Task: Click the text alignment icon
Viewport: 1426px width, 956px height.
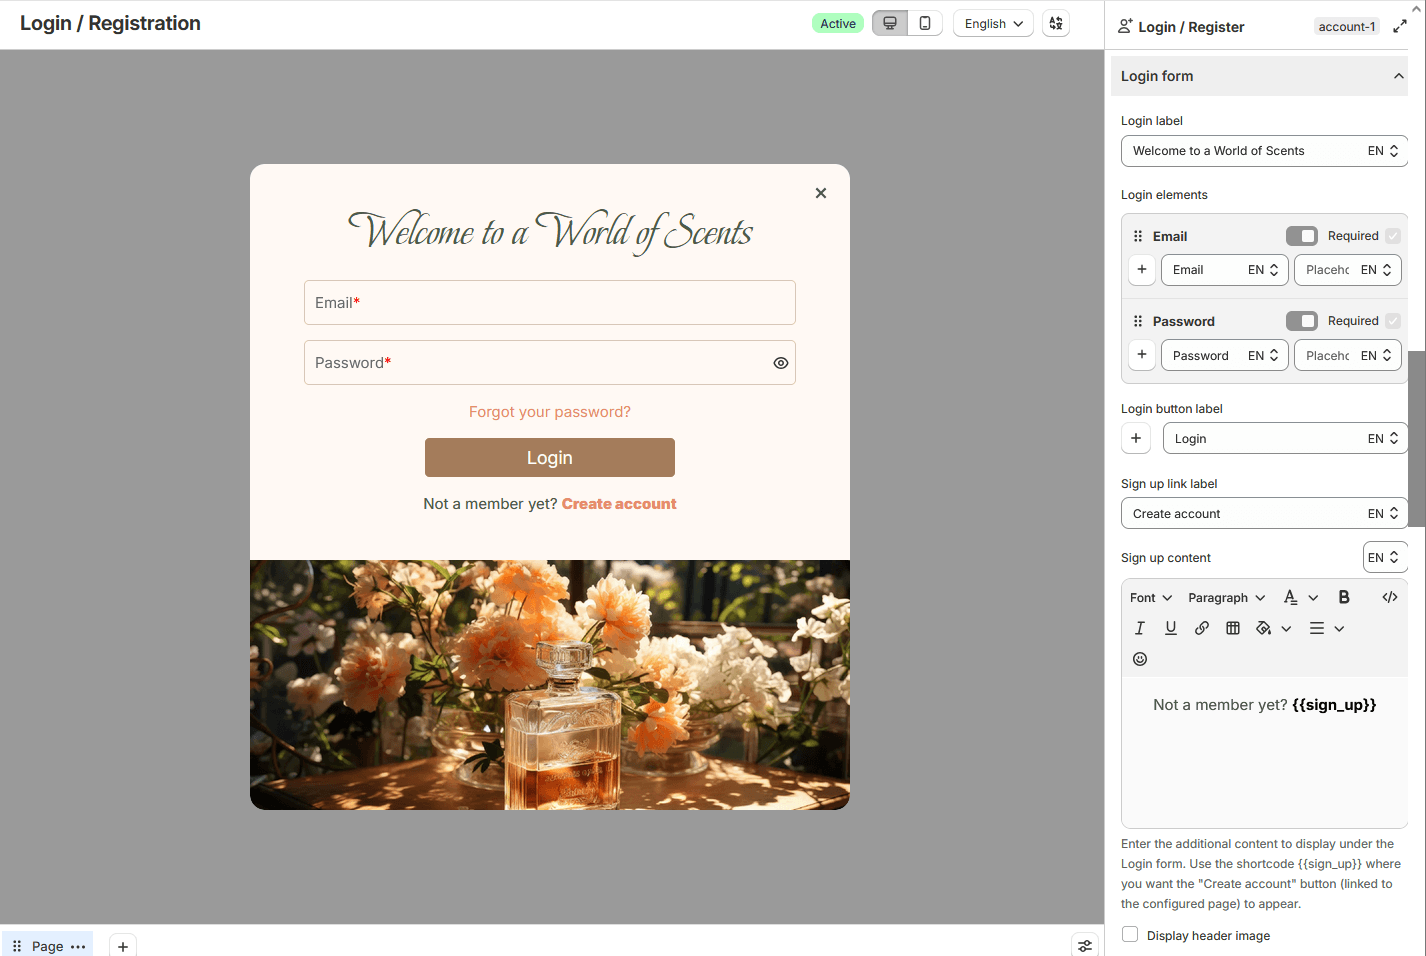Action: 1317,628
